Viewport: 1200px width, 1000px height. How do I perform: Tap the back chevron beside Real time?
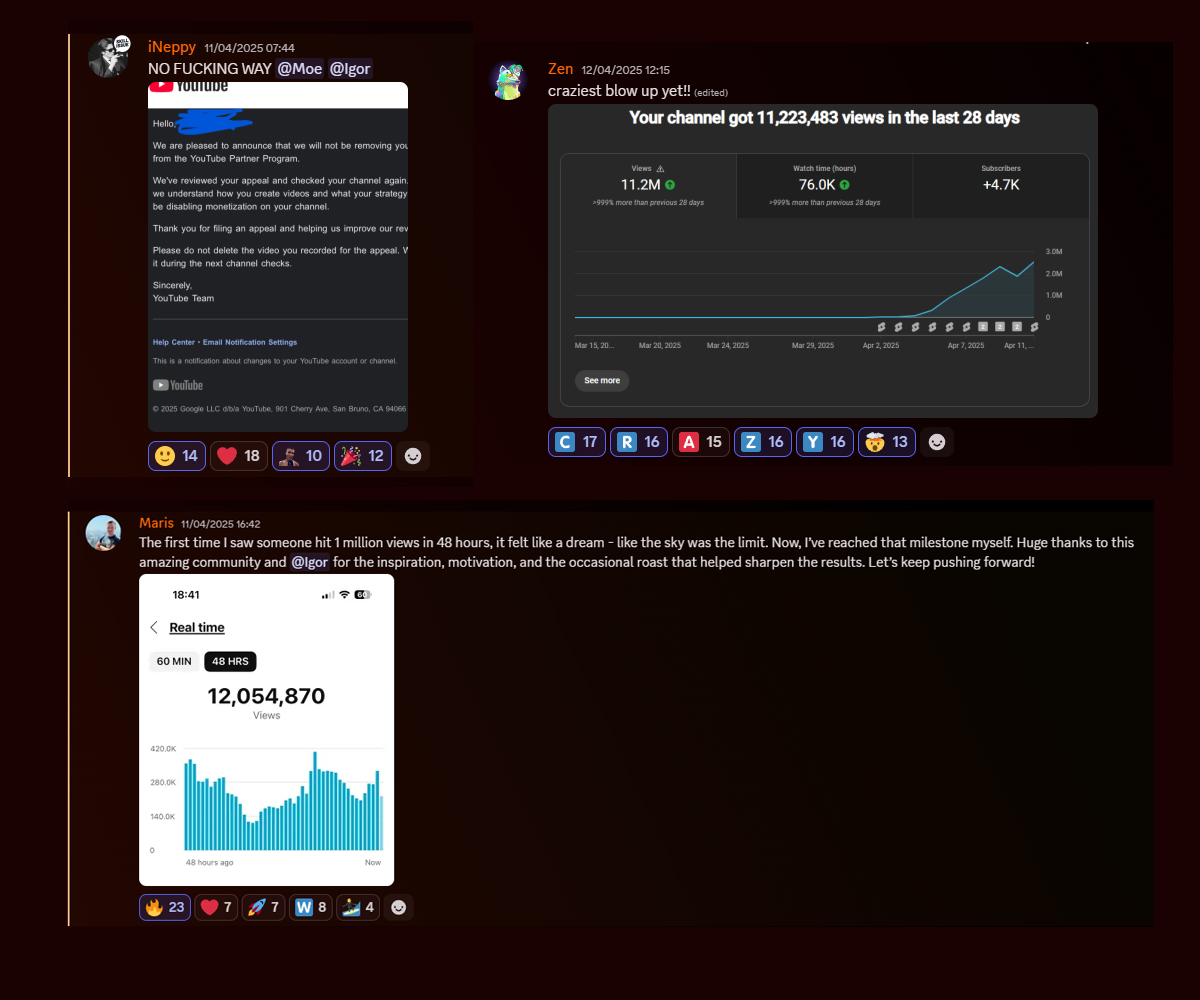click(x=154, y=627)
